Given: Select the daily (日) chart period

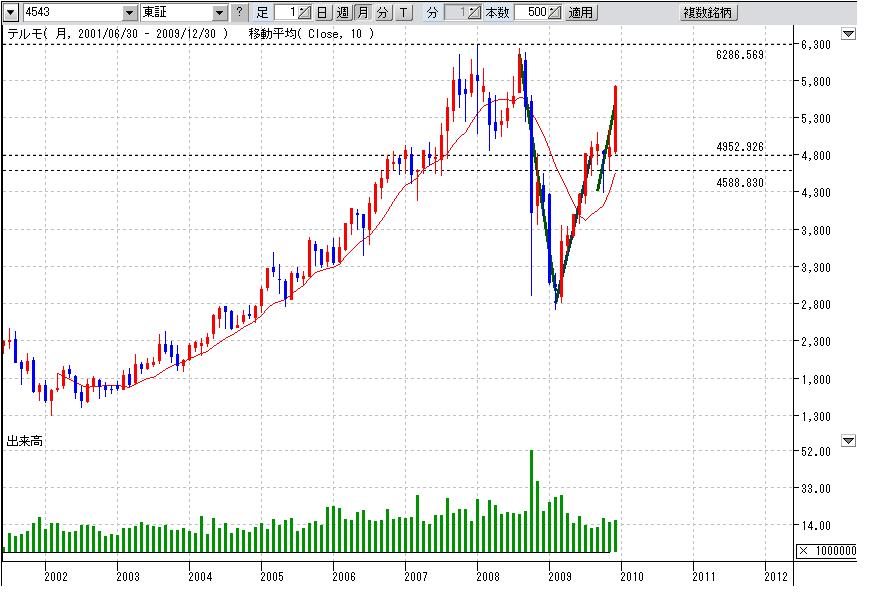Looking at the screenshot, I should coord(323,13).
